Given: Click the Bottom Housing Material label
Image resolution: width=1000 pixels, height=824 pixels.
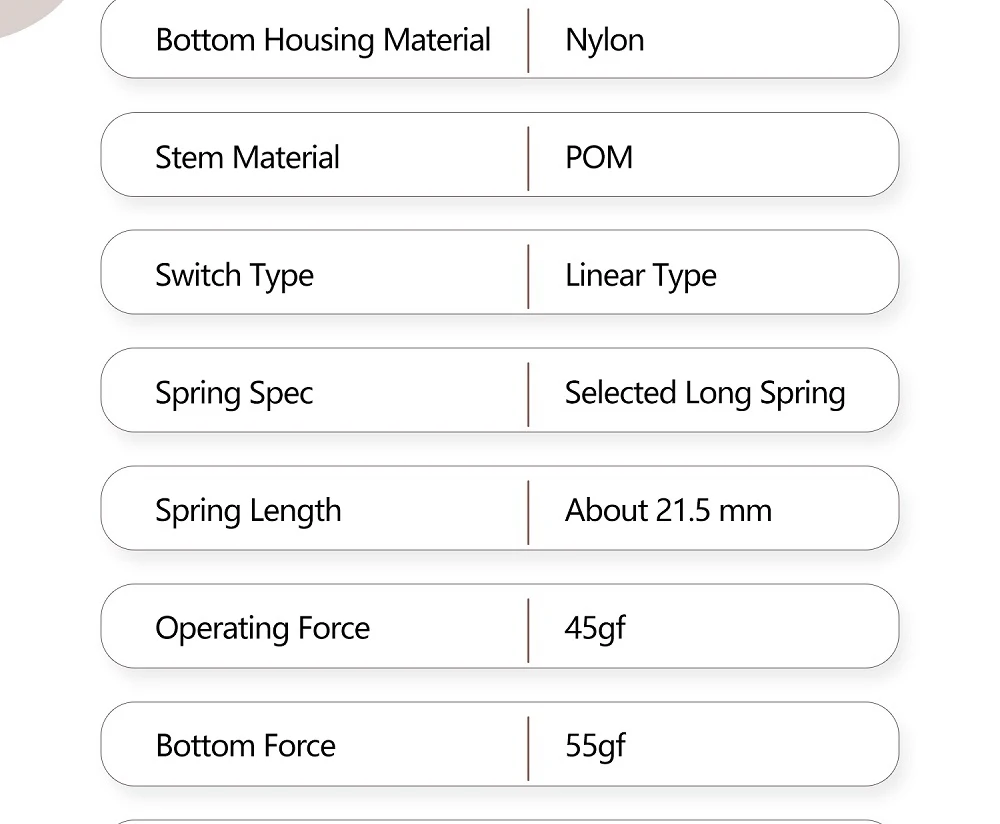Looking at the screenshot, I should coord(323,40).
